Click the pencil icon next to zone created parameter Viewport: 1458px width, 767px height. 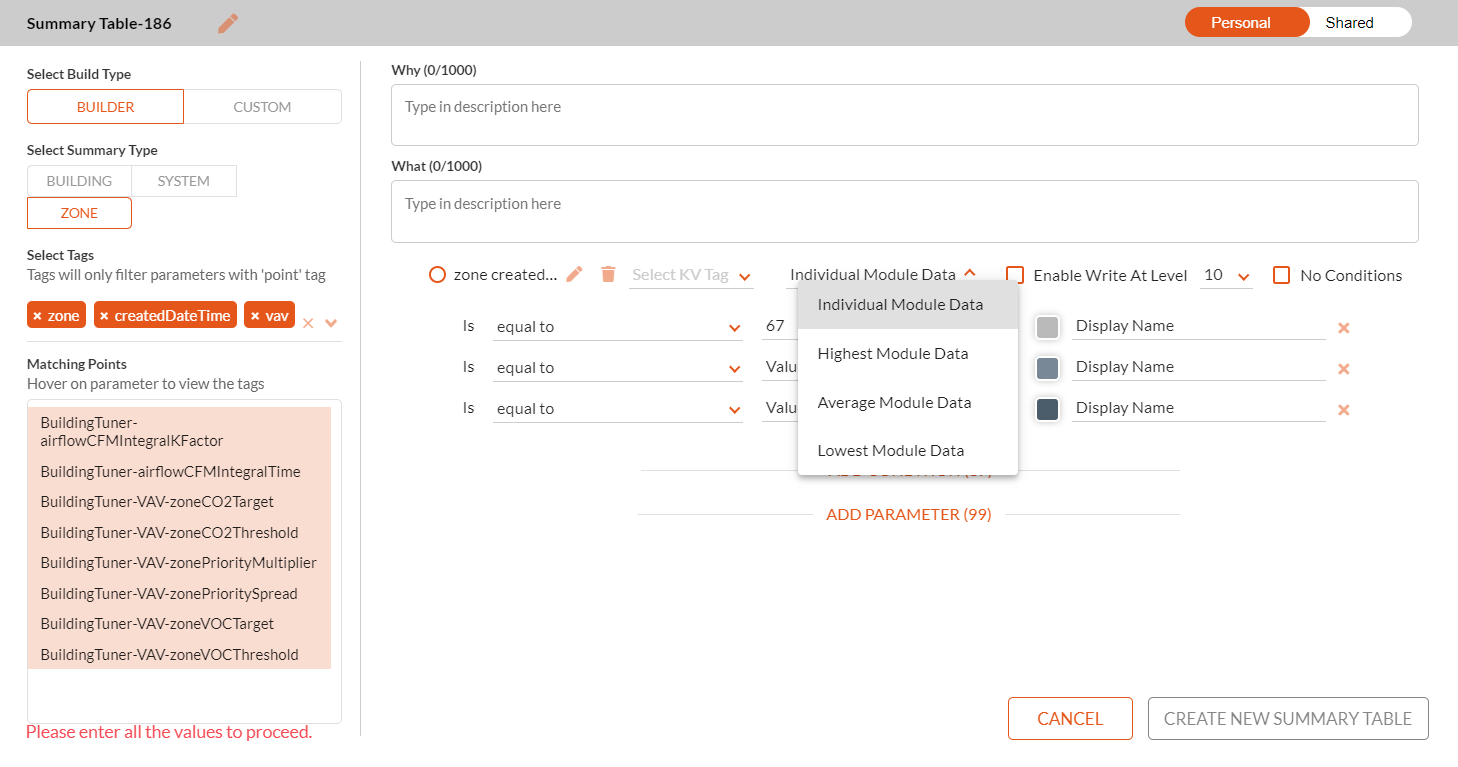pos(574,274)
